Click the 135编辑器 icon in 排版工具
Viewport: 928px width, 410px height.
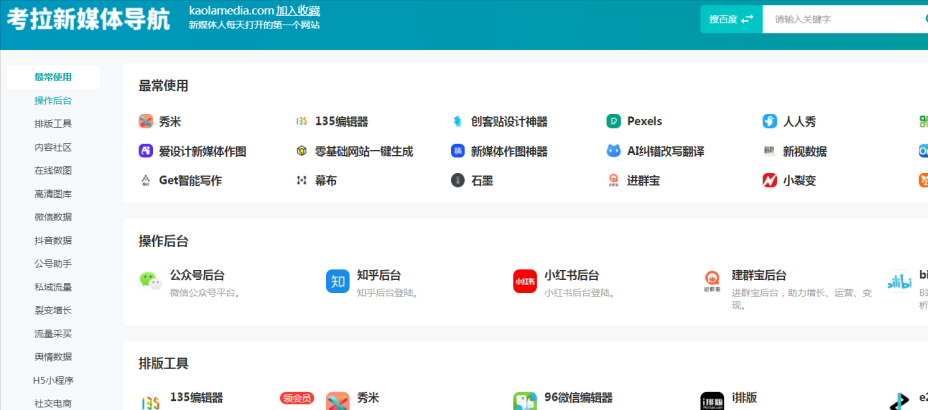(150, 402)
